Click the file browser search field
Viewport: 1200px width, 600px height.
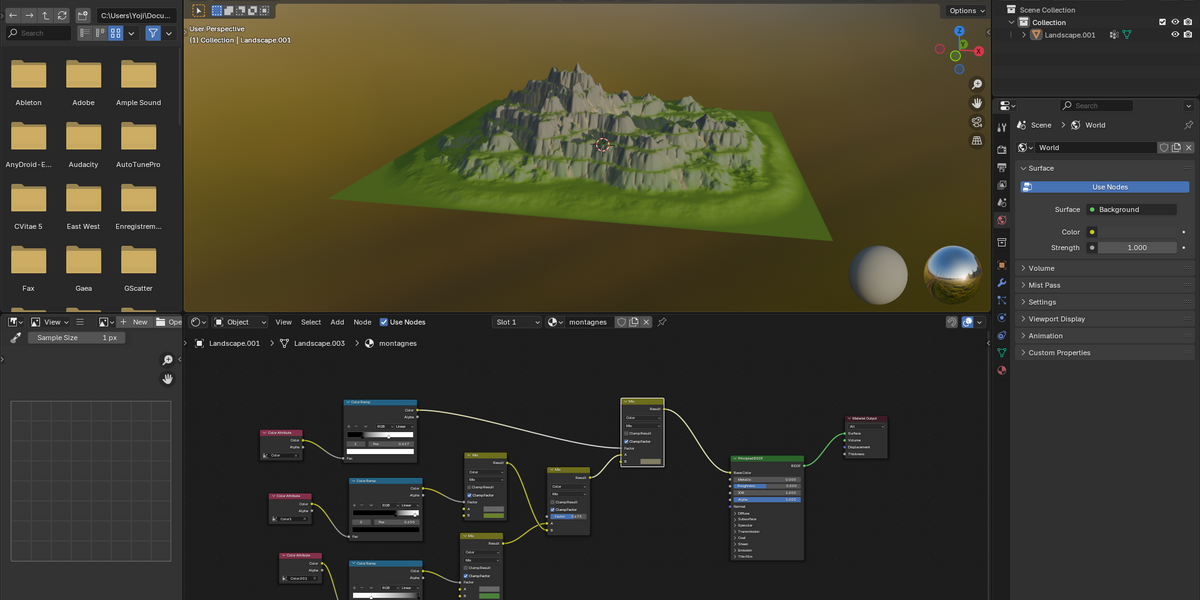coord(39,33)
